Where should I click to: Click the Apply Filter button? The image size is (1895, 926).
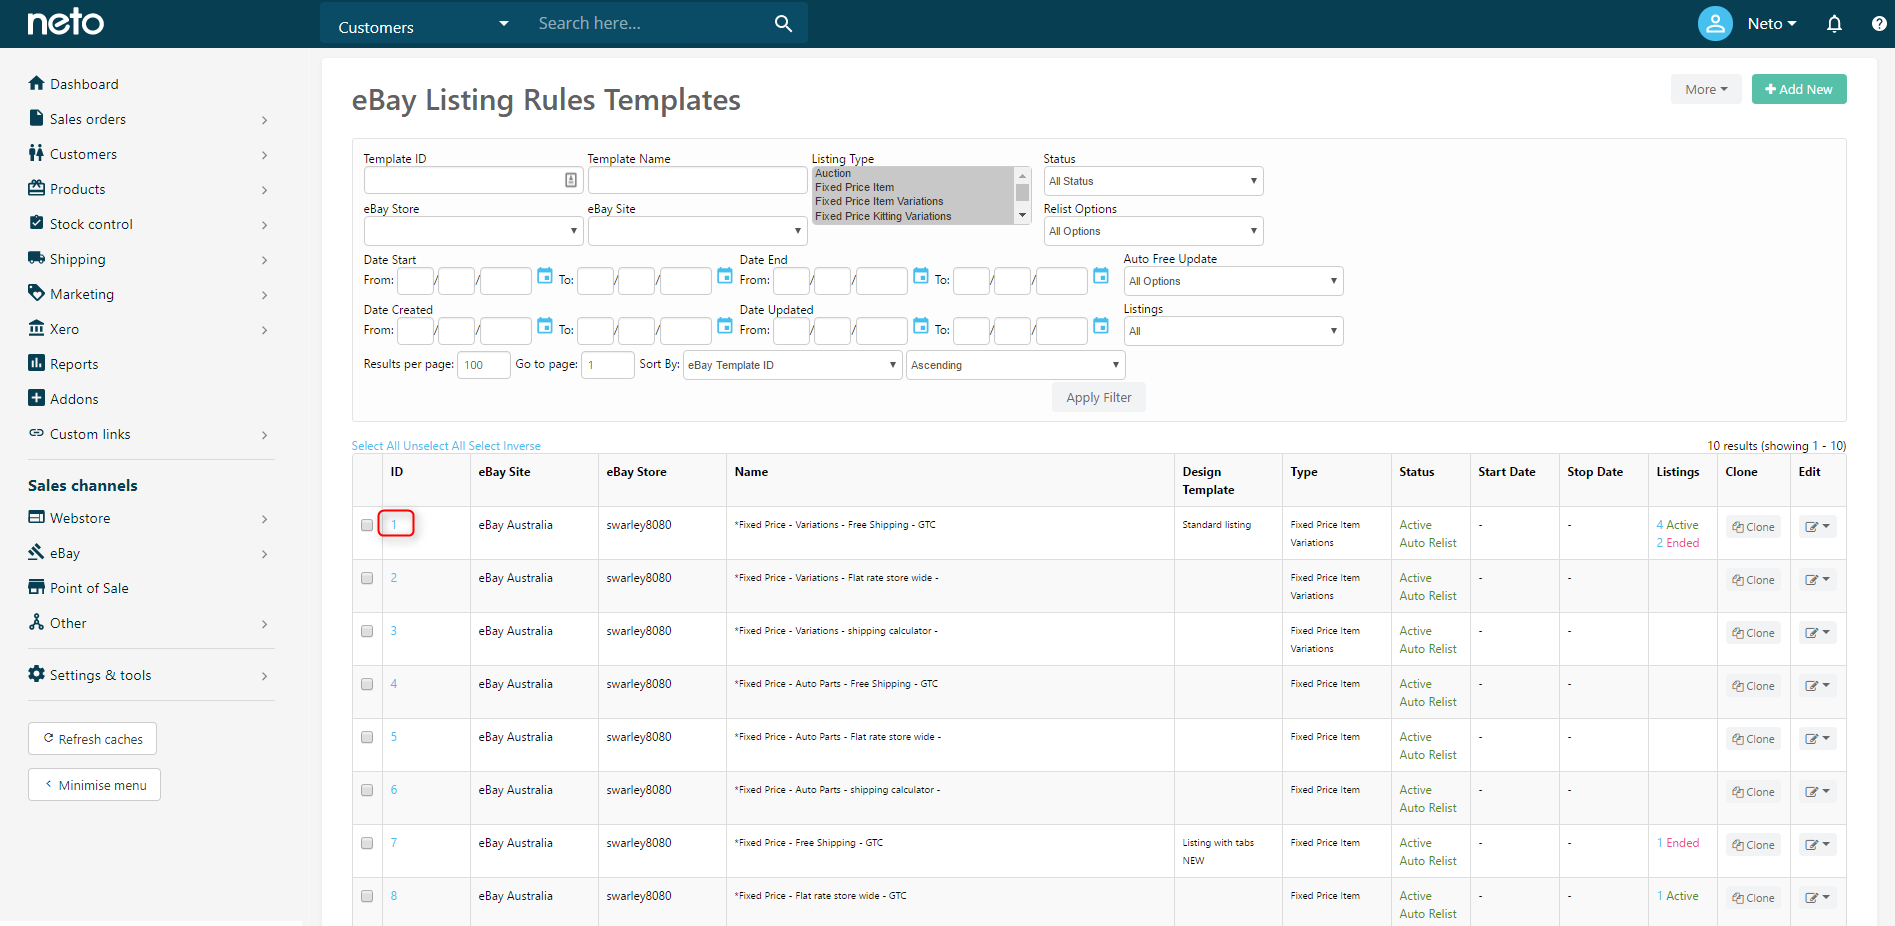point(1099,397)
